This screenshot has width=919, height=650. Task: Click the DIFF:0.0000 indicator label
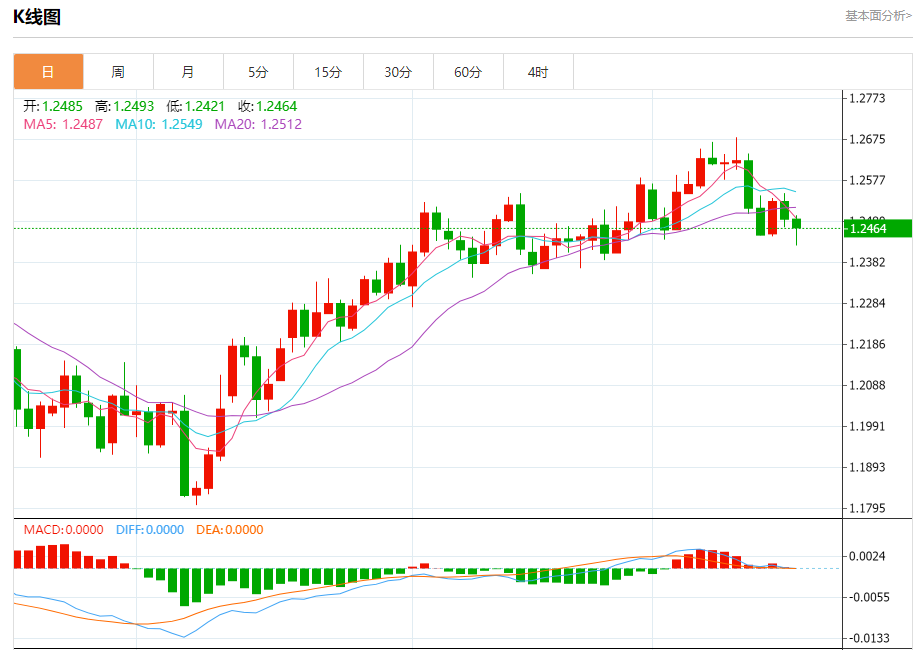(150, 530)
